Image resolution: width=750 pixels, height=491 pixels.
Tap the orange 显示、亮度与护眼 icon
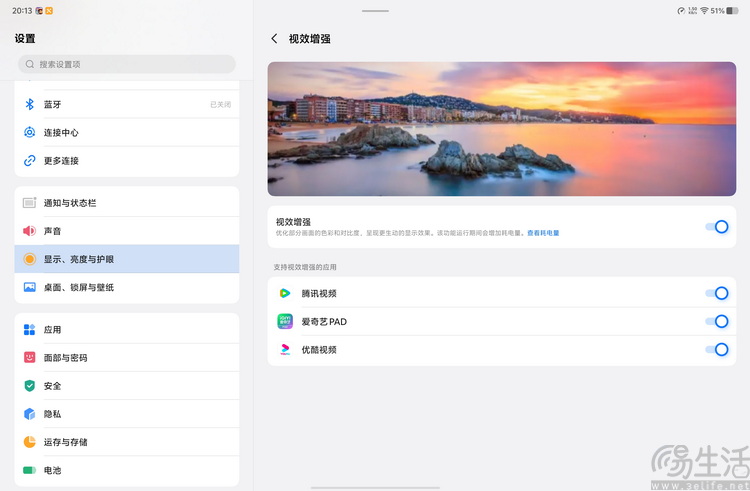30,259
